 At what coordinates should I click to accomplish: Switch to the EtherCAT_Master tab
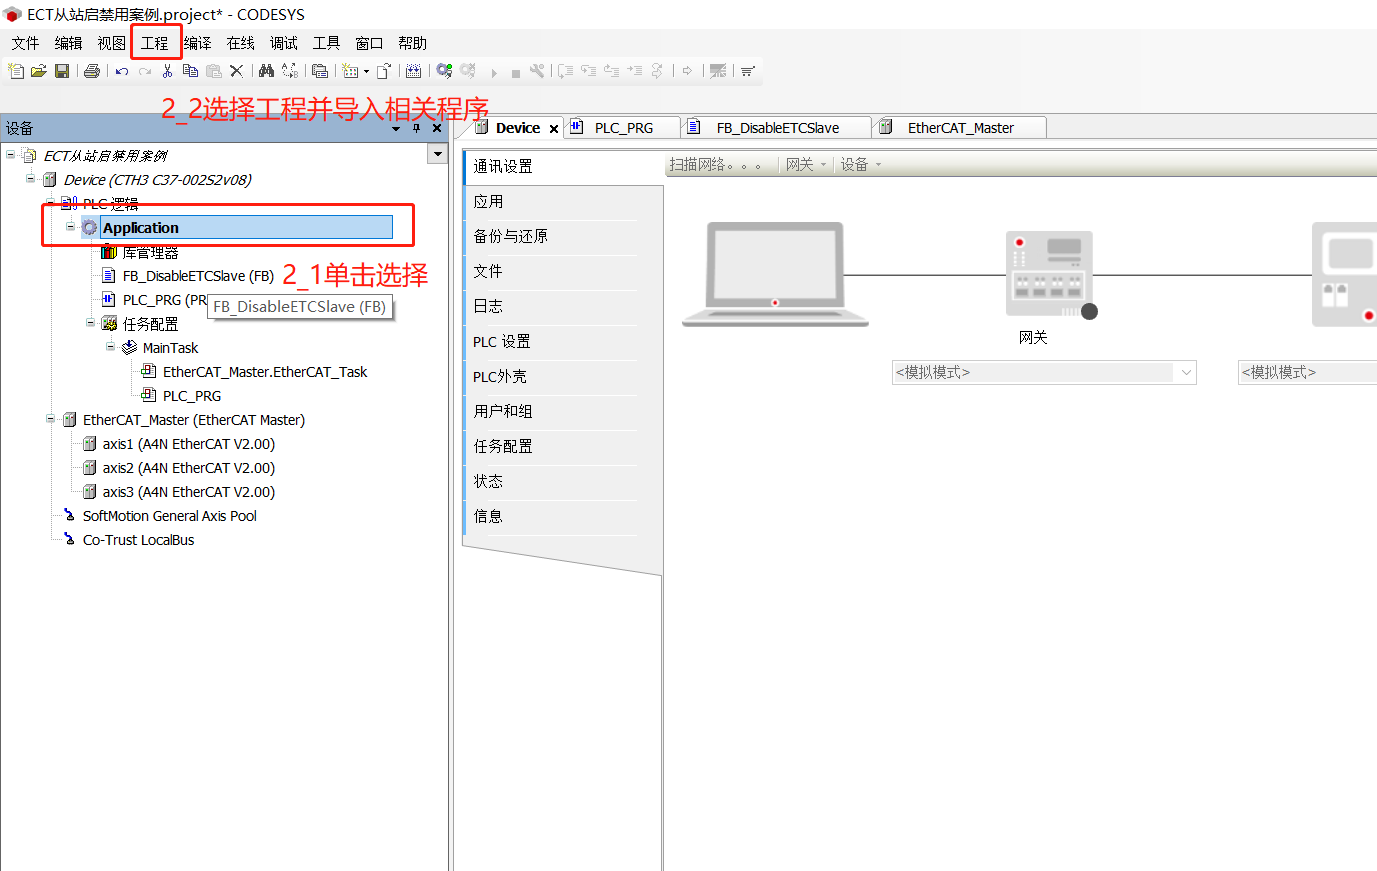960,128
